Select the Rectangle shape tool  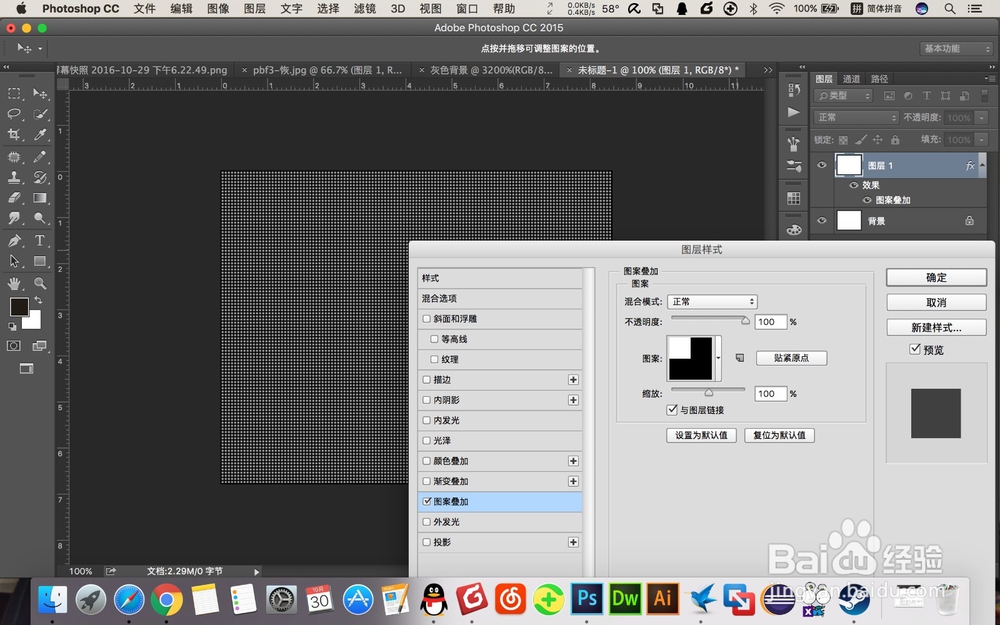(40, 261)
